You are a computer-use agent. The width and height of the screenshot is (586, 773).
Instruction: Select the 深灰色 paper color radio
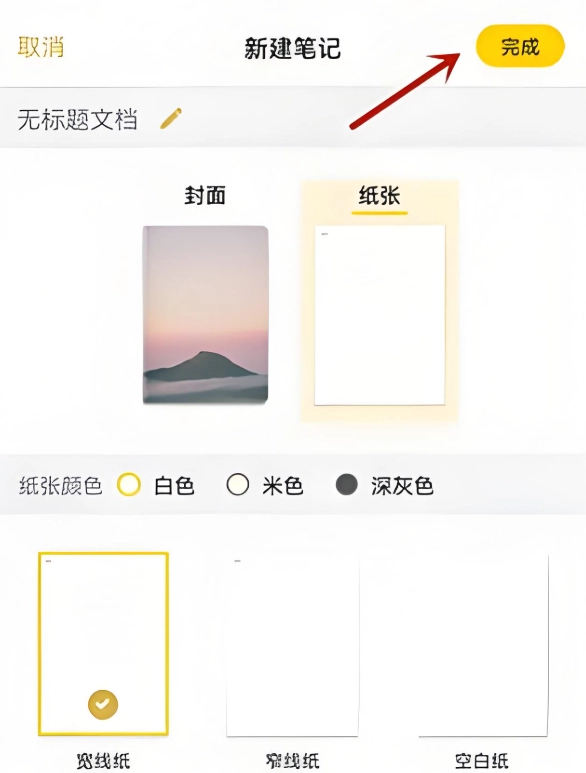(346, 485)
